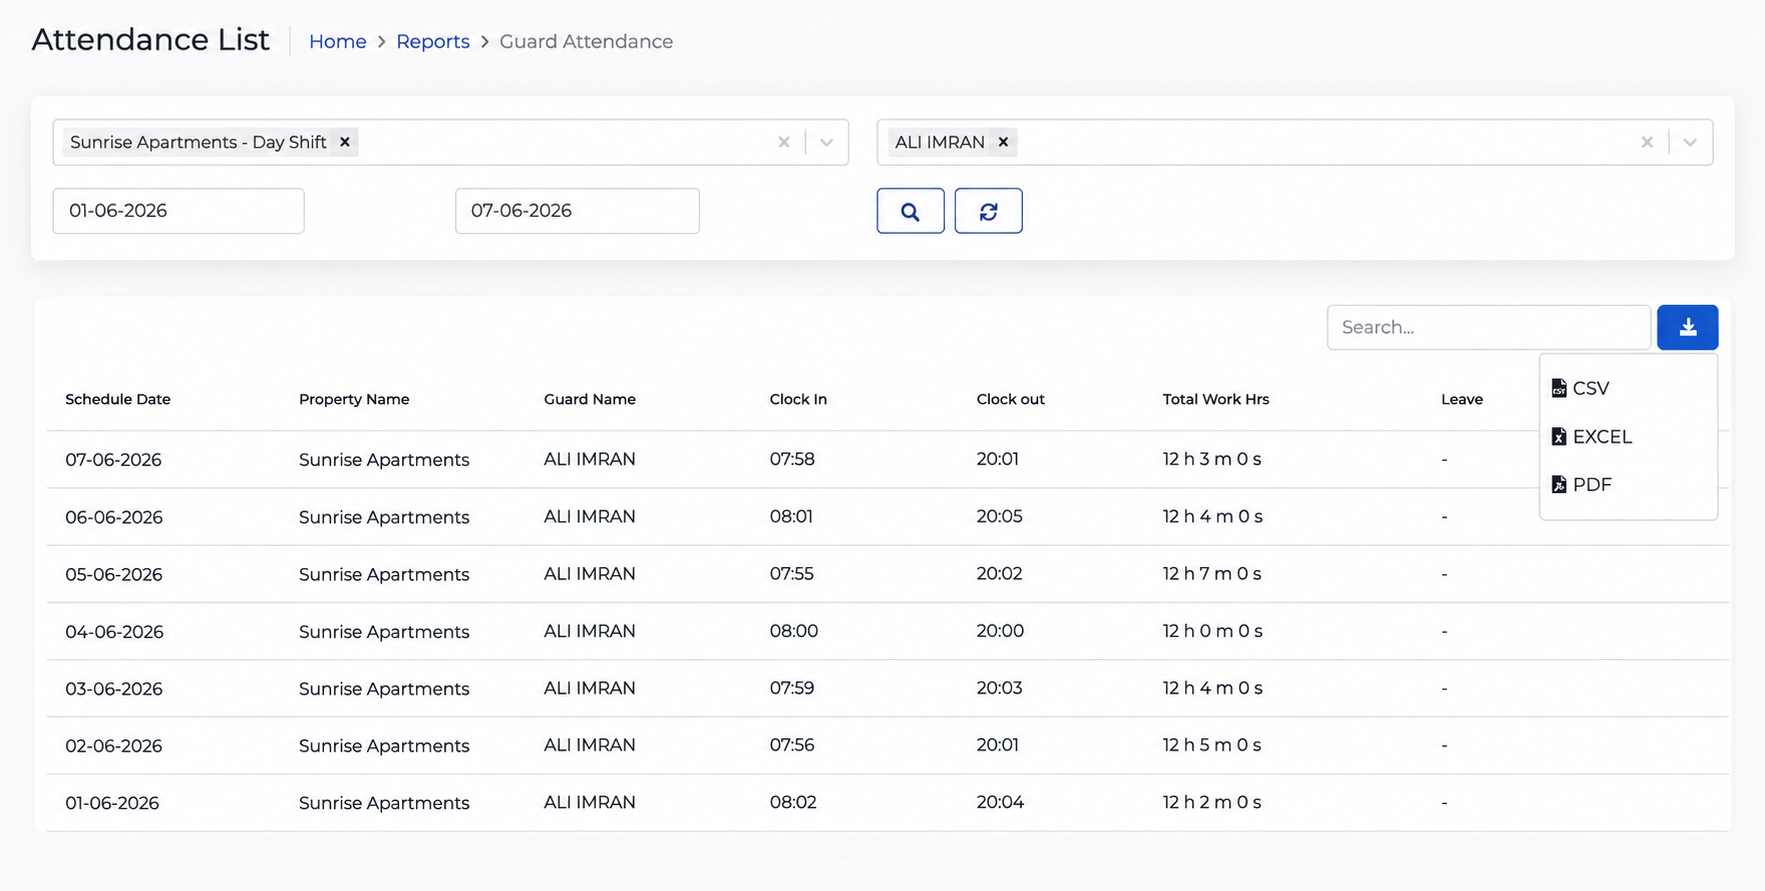Focus the table Search box
This screenshot has height=891, width=1765.
click(x=1488, y=327)
